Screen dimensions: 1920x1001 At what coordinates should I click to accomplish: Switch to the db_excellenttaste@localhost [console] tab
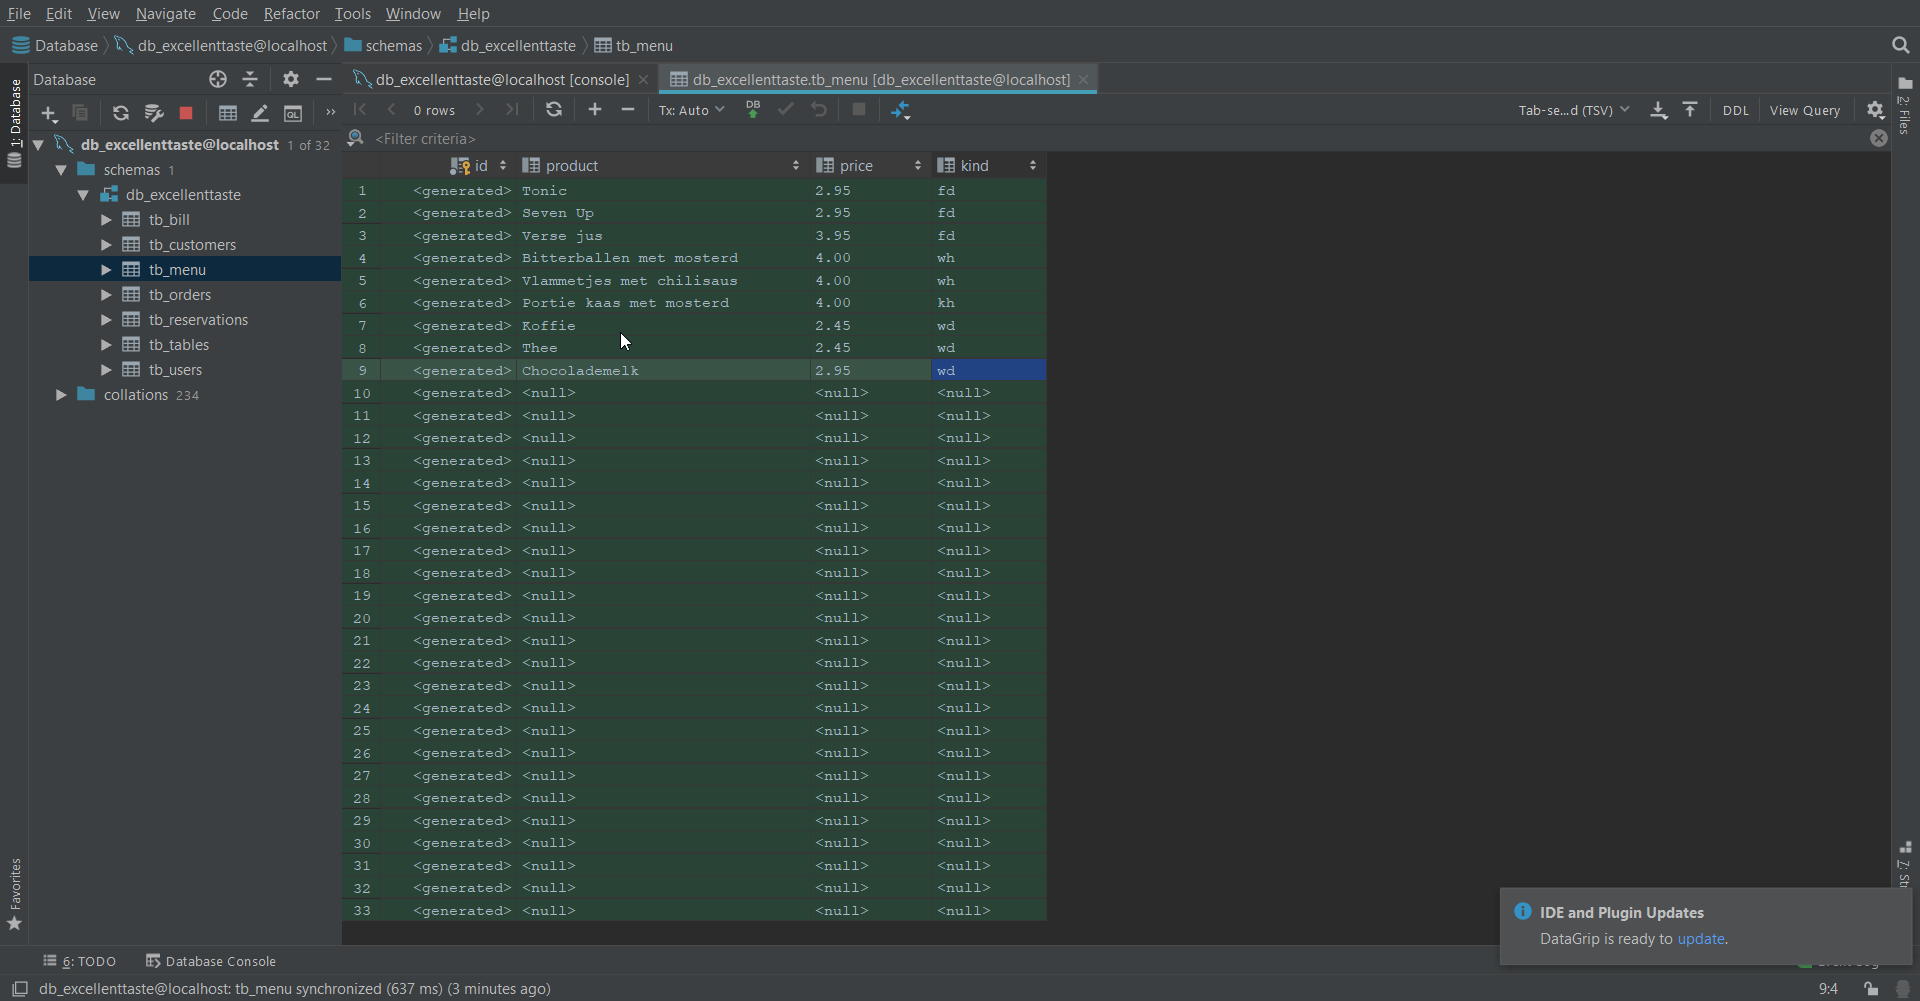[x=502, y=79]
